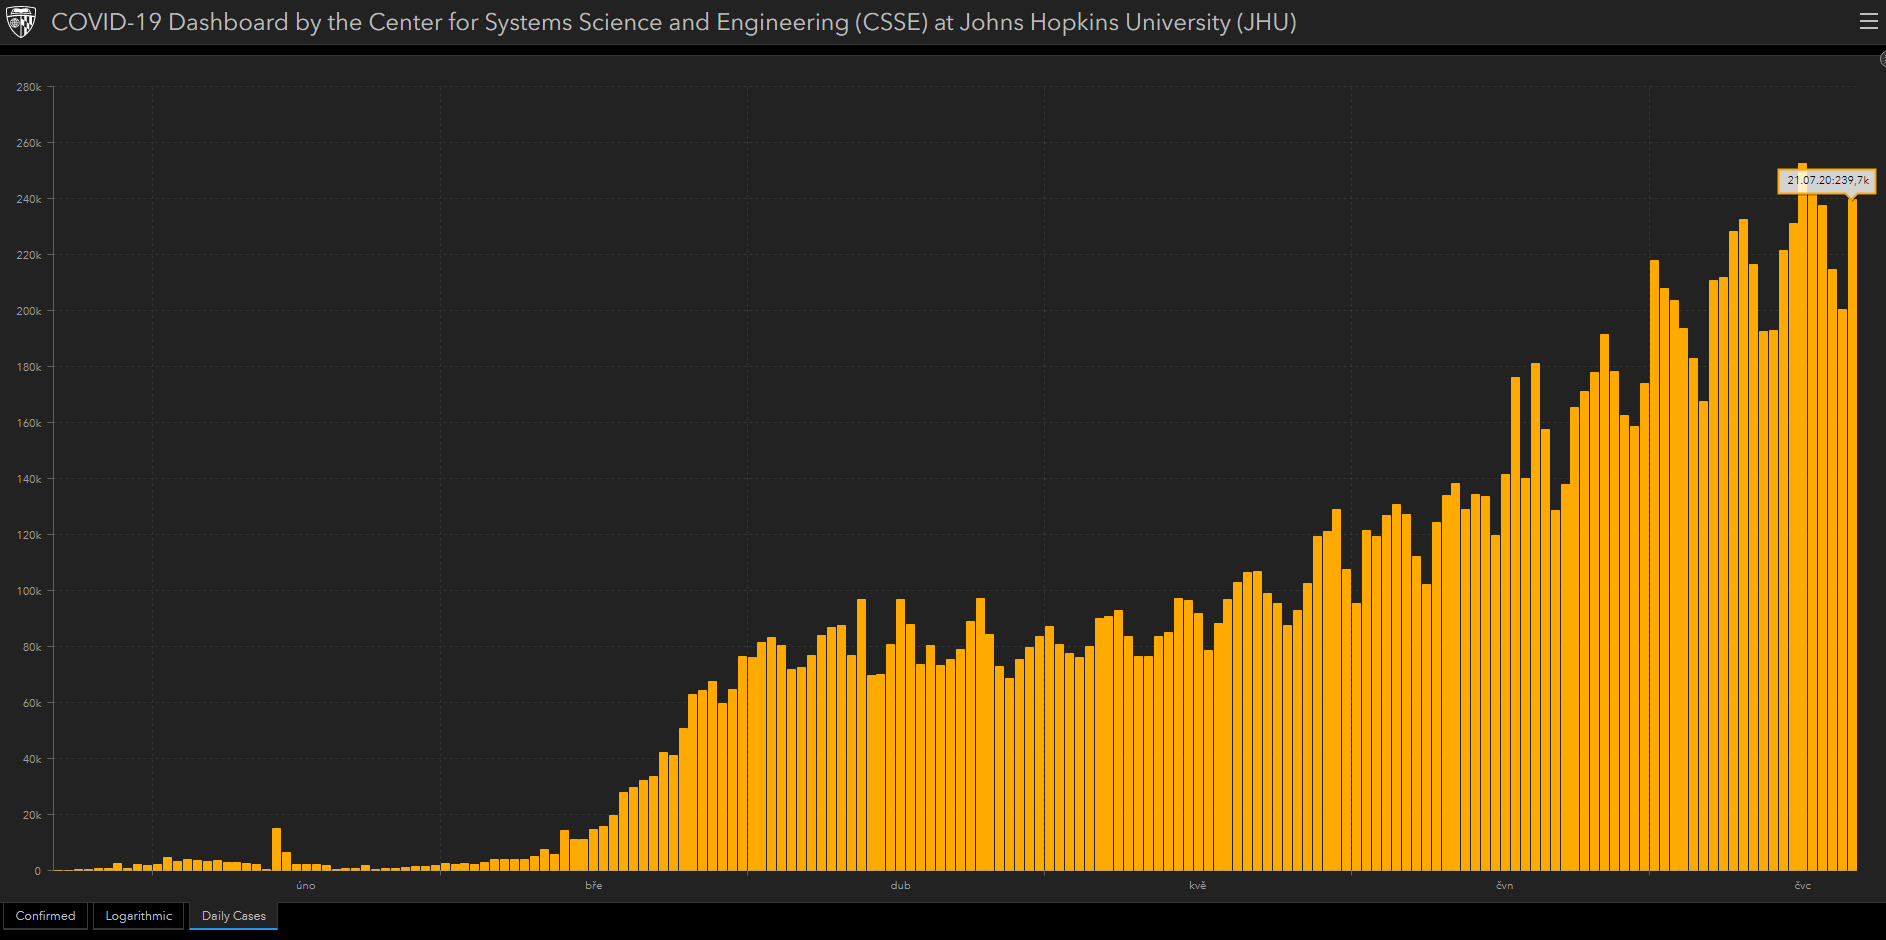Click the 280k y-axis label
1886x940 pixels.
(29, 88)
